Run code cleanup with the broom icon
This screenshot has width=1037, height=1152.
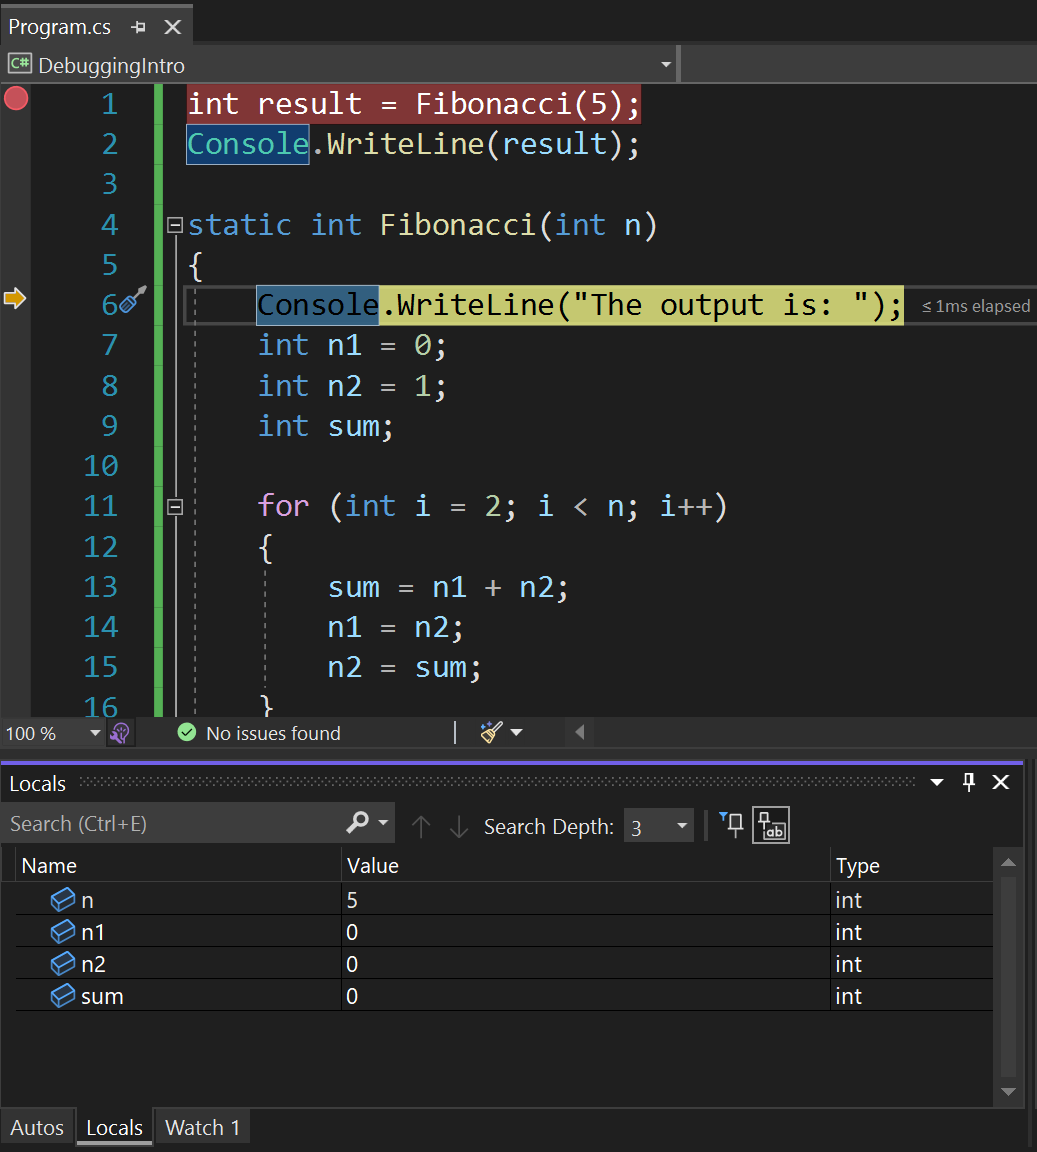click(491, 732)
